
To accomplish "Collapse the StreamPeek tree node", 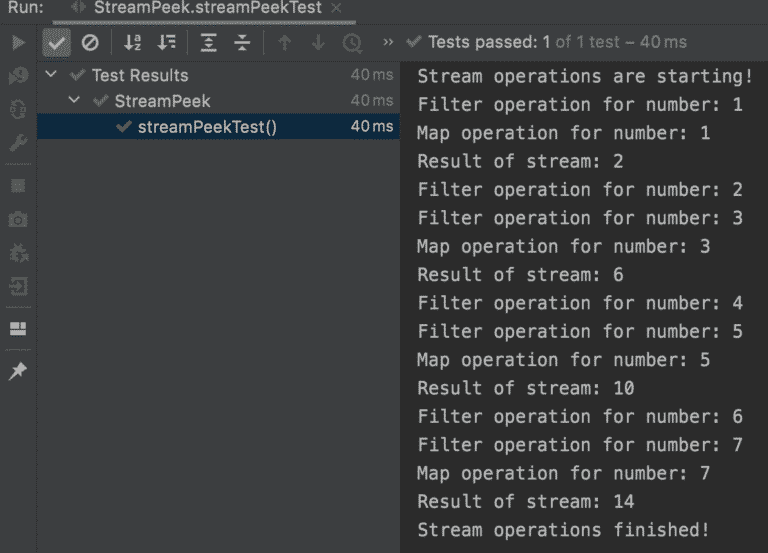I will coord(75,101).
